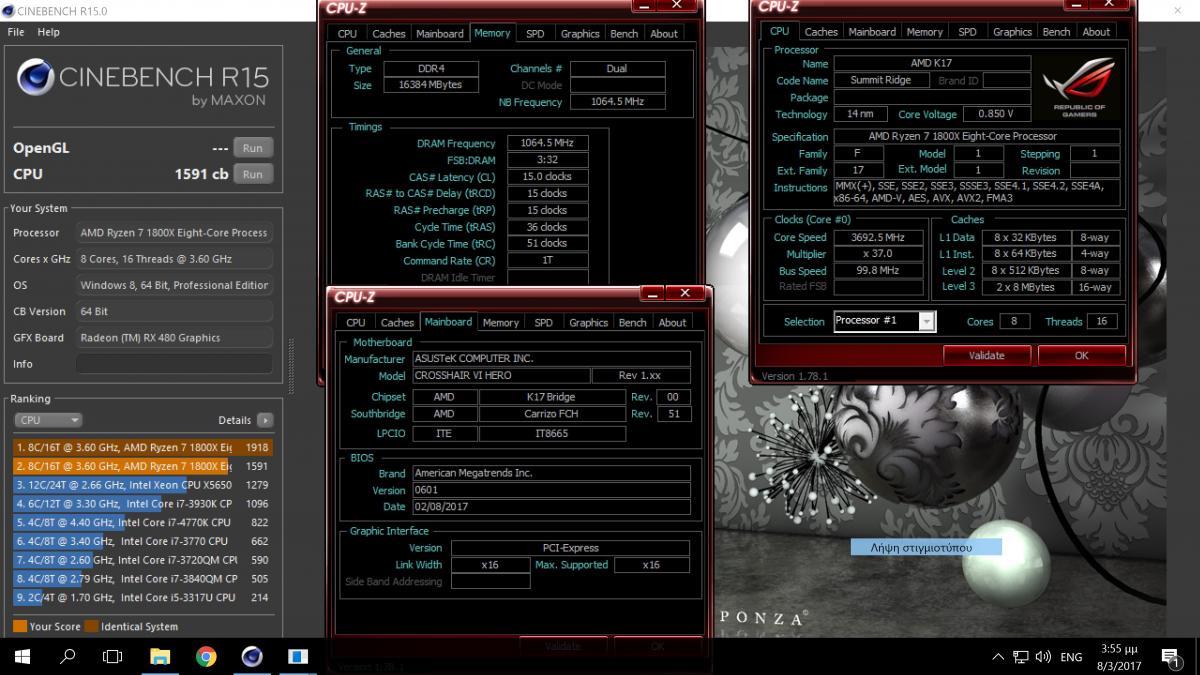
Task: Open Caches tab in CPU-Z Mainboard window
Action: point(397,322)
